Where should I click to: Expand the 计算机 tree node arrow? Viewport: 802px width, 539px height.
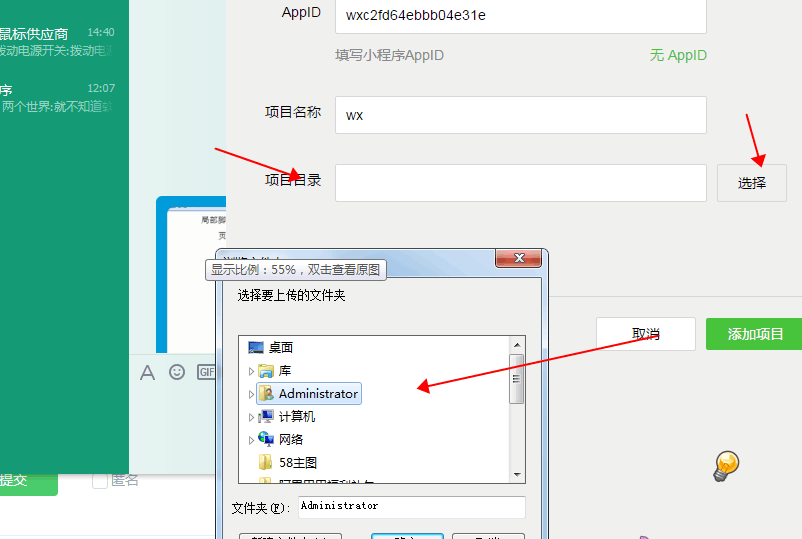point(251,417)
